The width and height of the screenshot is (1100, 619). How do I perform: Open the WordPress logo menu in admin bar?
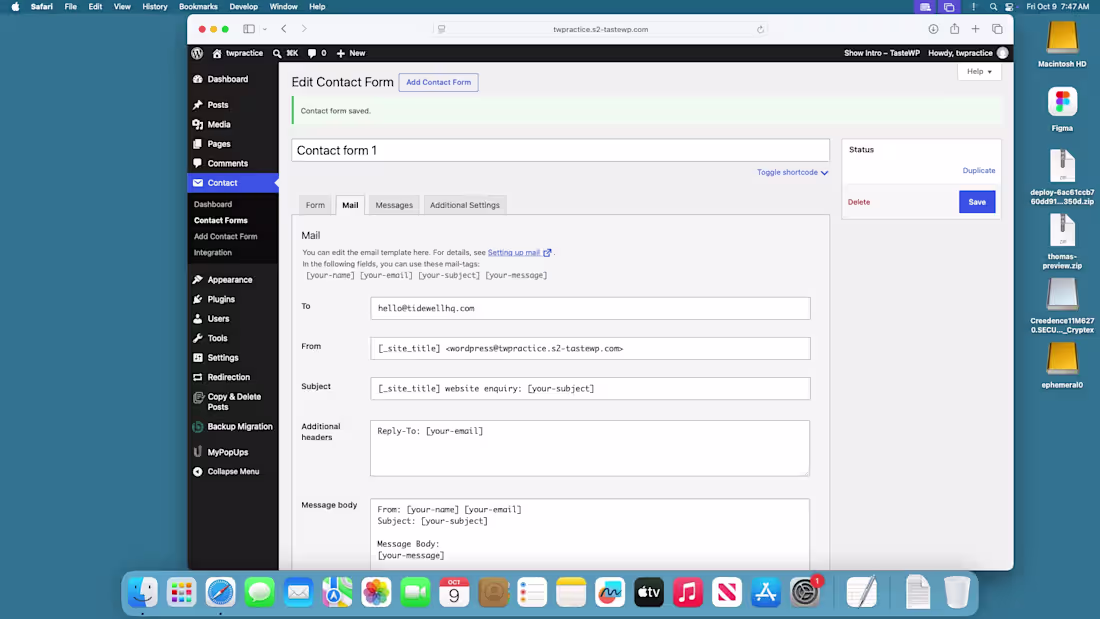pyautogui.click(x=197, y=53)
